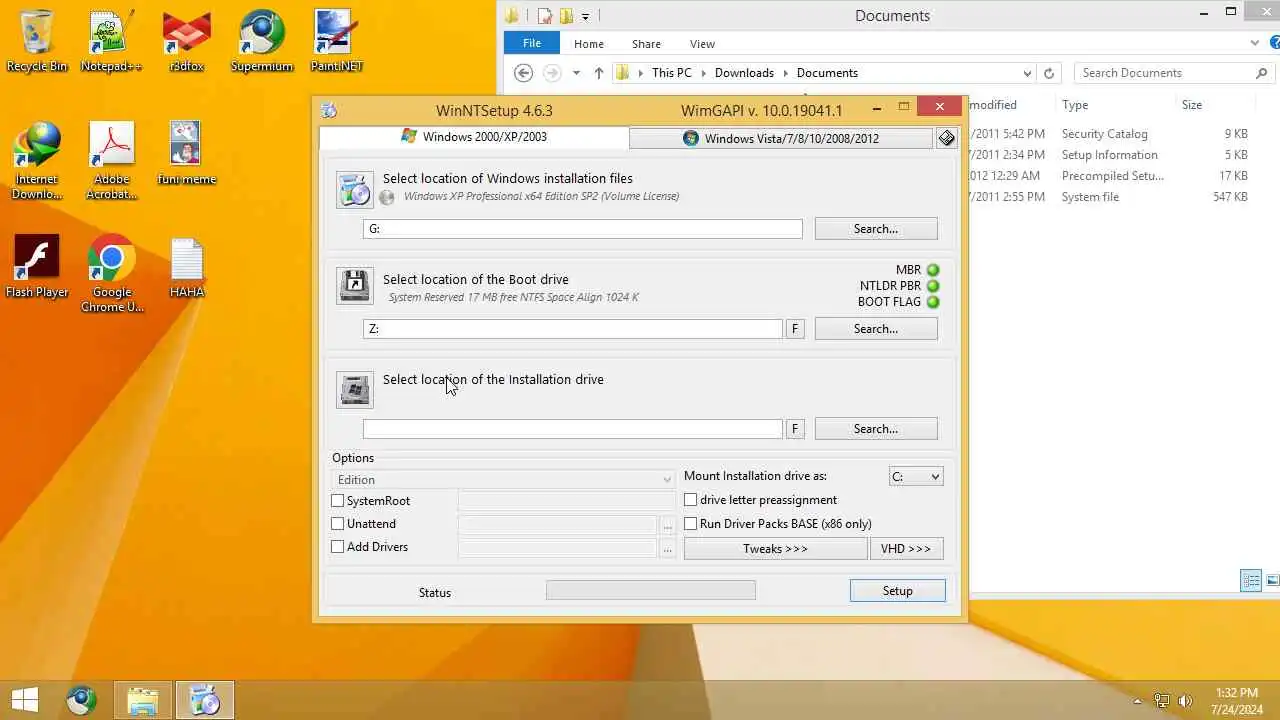Click the Setup button
Screen dimensions: 1280x720
(897, 591)
